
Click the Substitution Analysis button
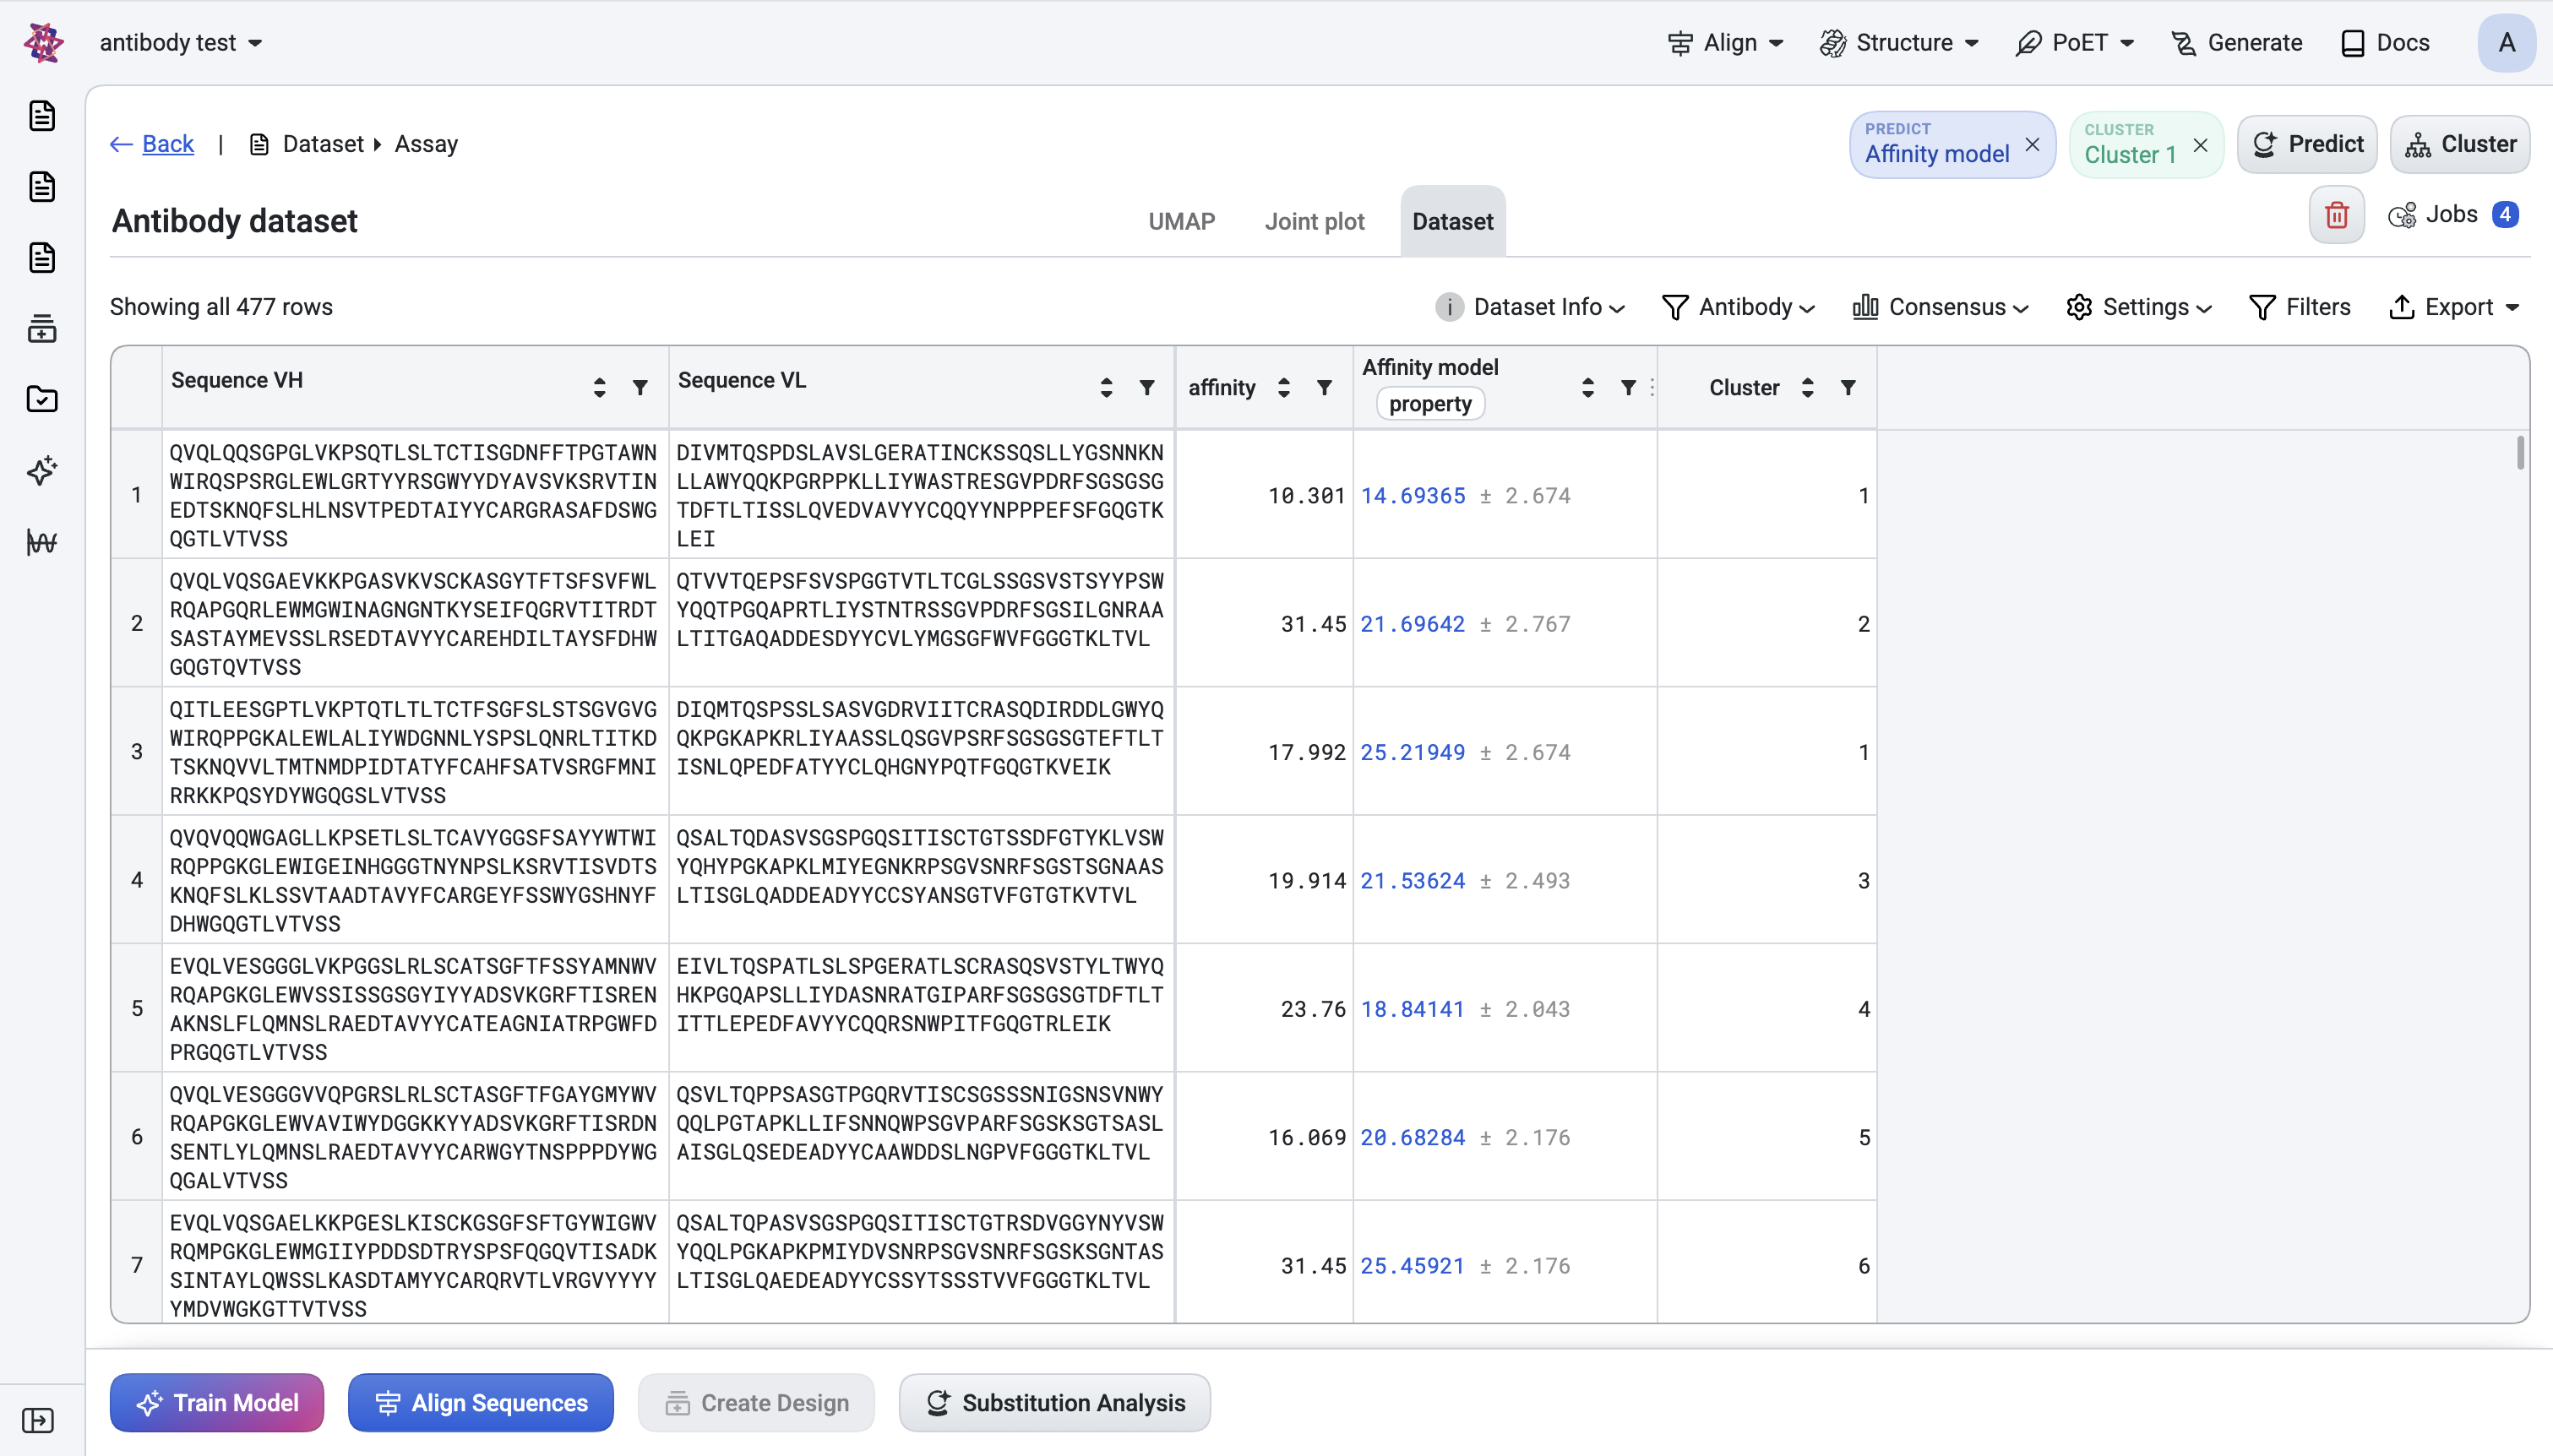[x=1055, y=1402]
